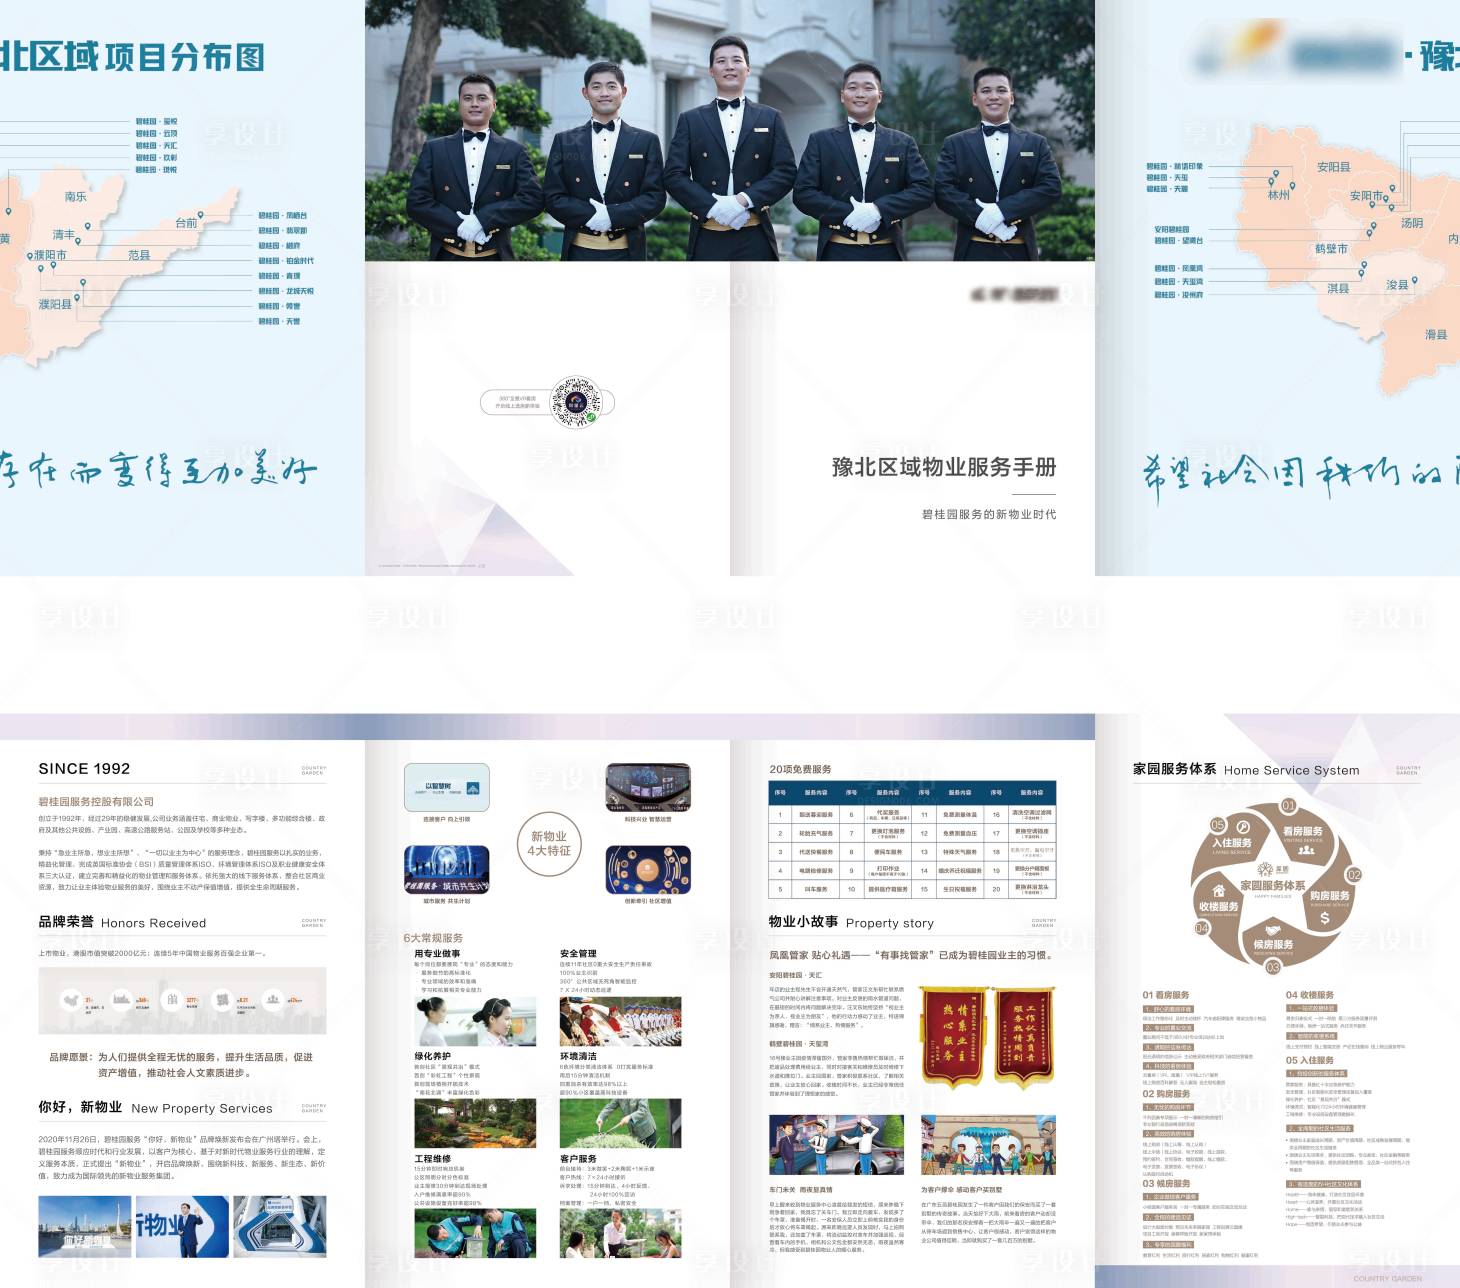Click the 你好，新物业 New Property Services heading

click(x=155, y=1107)
